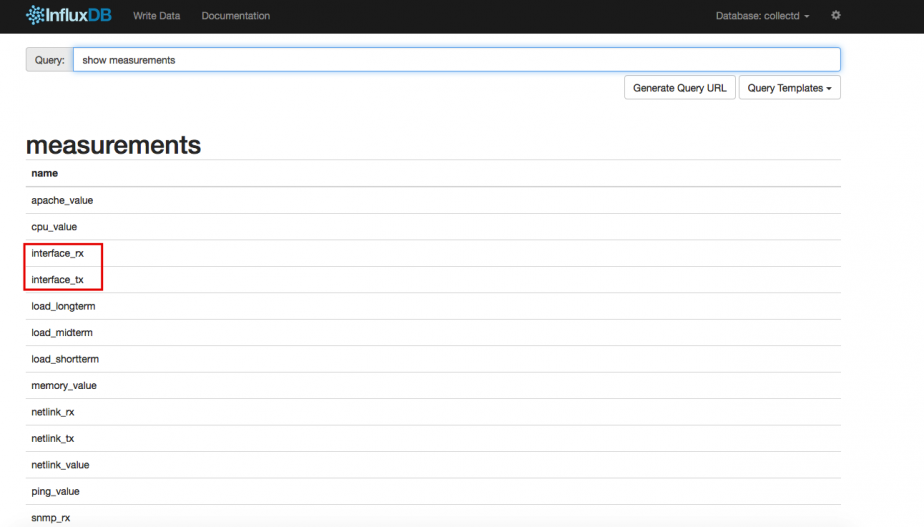Select the netlink_rx measurement row
The width and height of the screenshot is (924, 527).
pyautogui.click(x=433, y=412)
